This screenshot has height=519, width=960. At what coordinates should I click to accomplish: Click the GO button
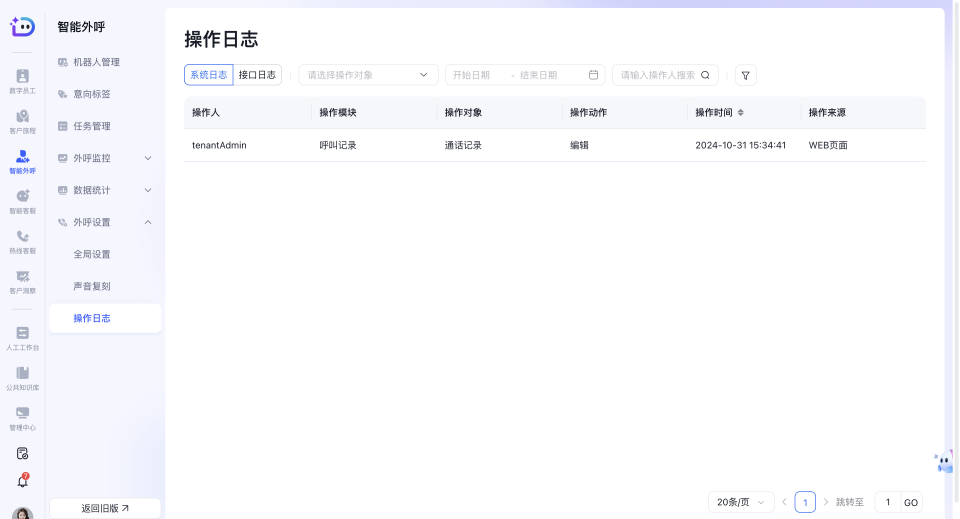point(911,502)
